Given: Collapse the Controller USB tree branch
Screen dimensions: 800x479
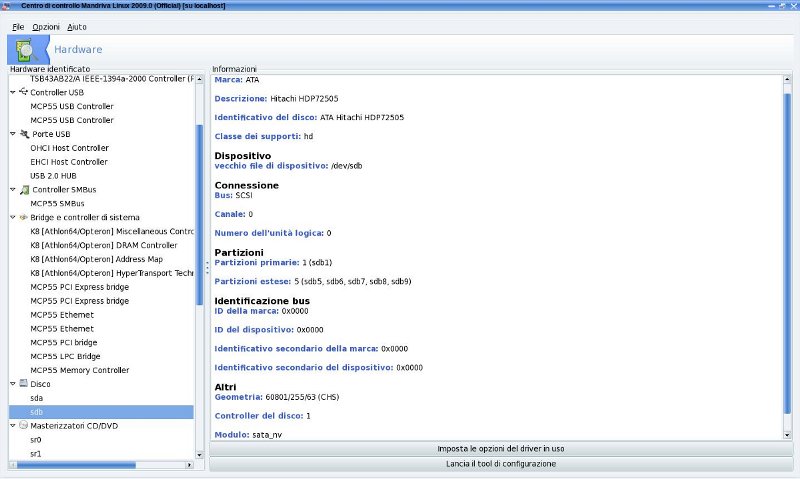Looking at the screenshot, I should [12, 92].
